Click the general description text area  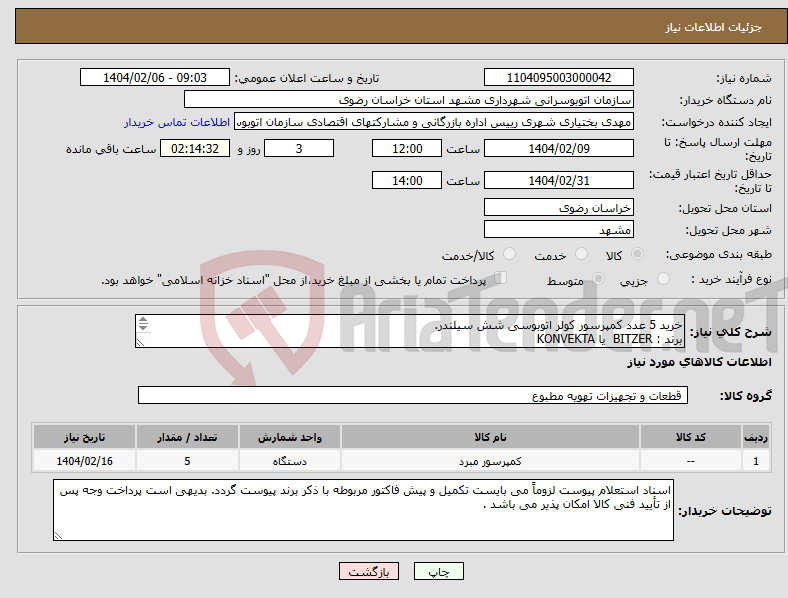pyautogui.click(x=410, y=331)
